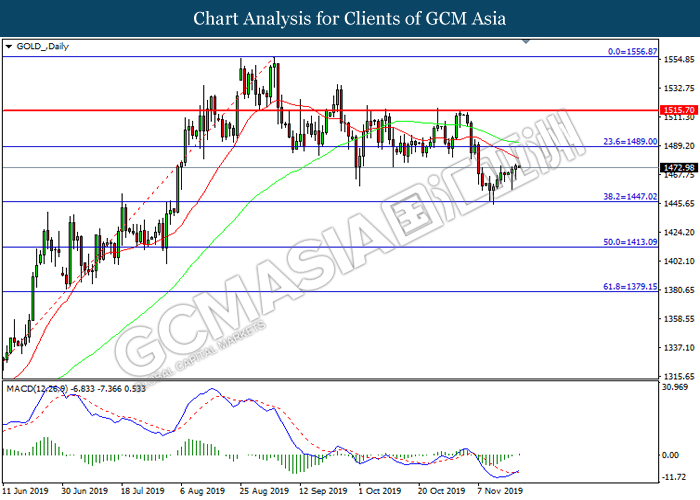Click the 1424.20 price axis value

(x=679, y=233)
